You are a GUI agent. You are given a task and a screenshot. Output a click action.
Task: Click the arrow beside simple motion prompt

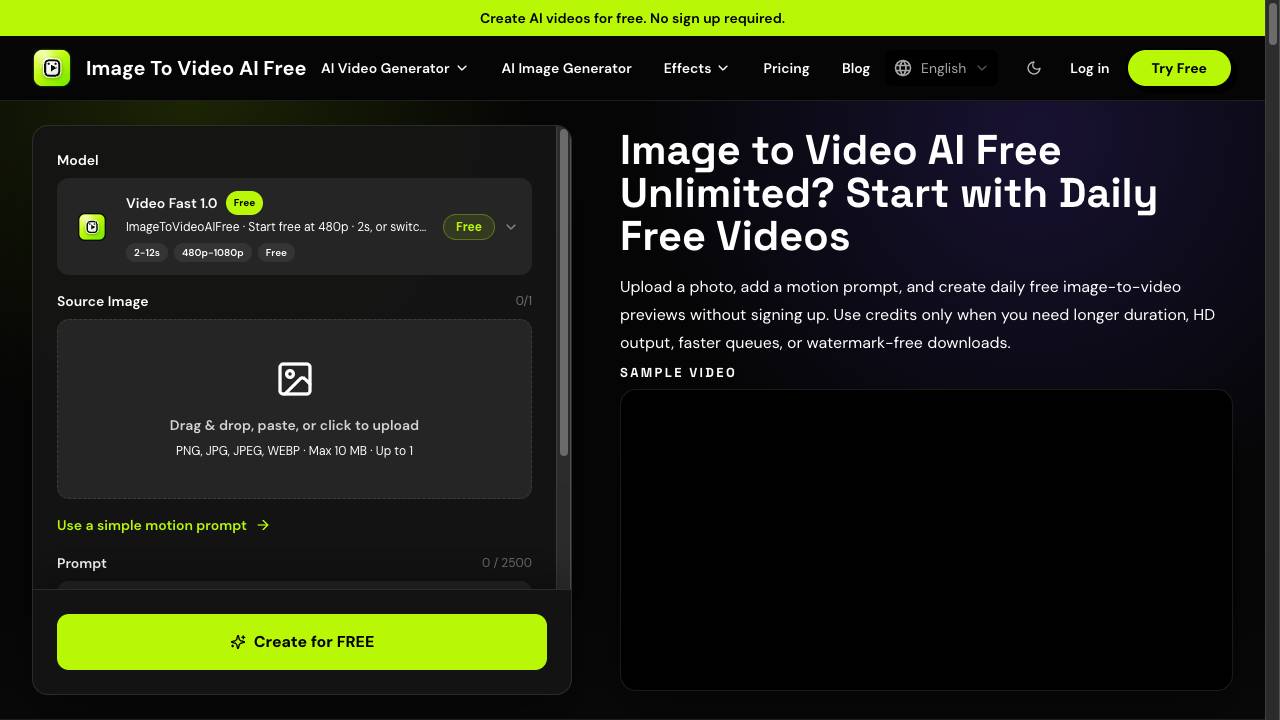pyautogui.click(x=263, y=525)
